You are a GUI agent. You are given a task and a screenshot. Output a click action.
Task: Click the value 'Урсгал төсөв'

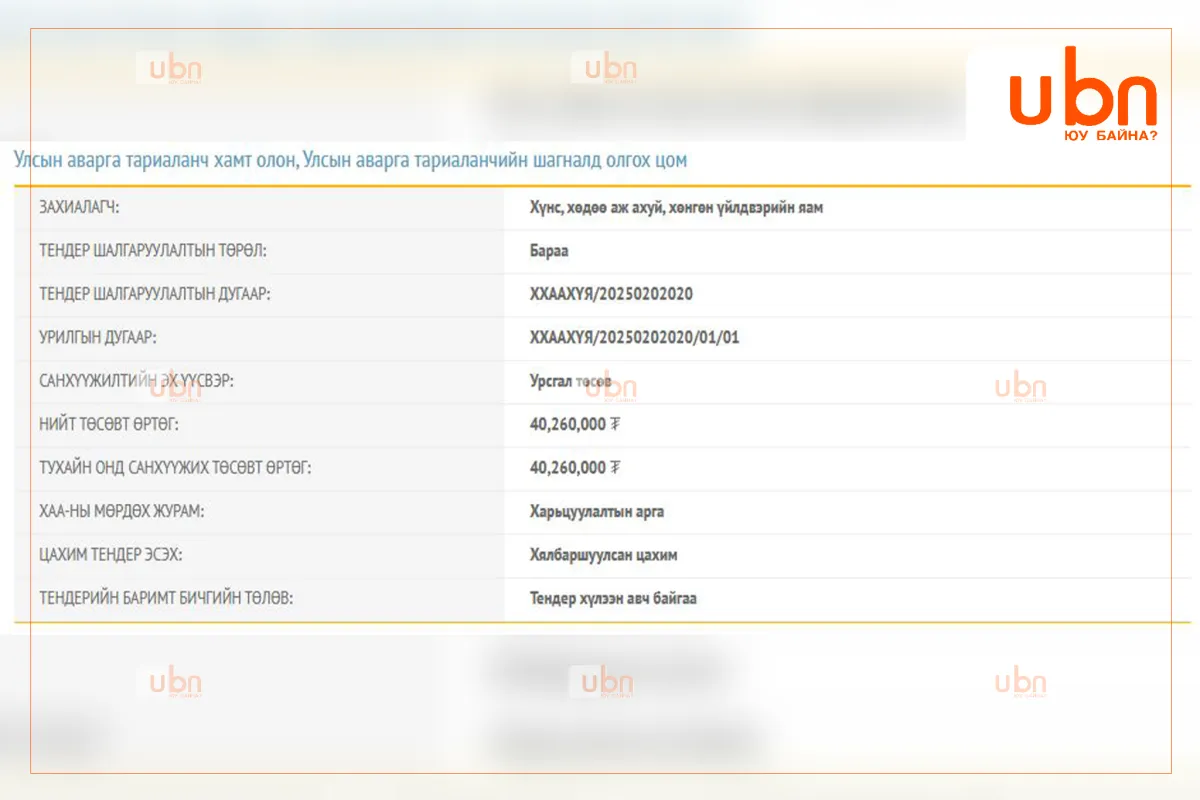coord(571,382)
